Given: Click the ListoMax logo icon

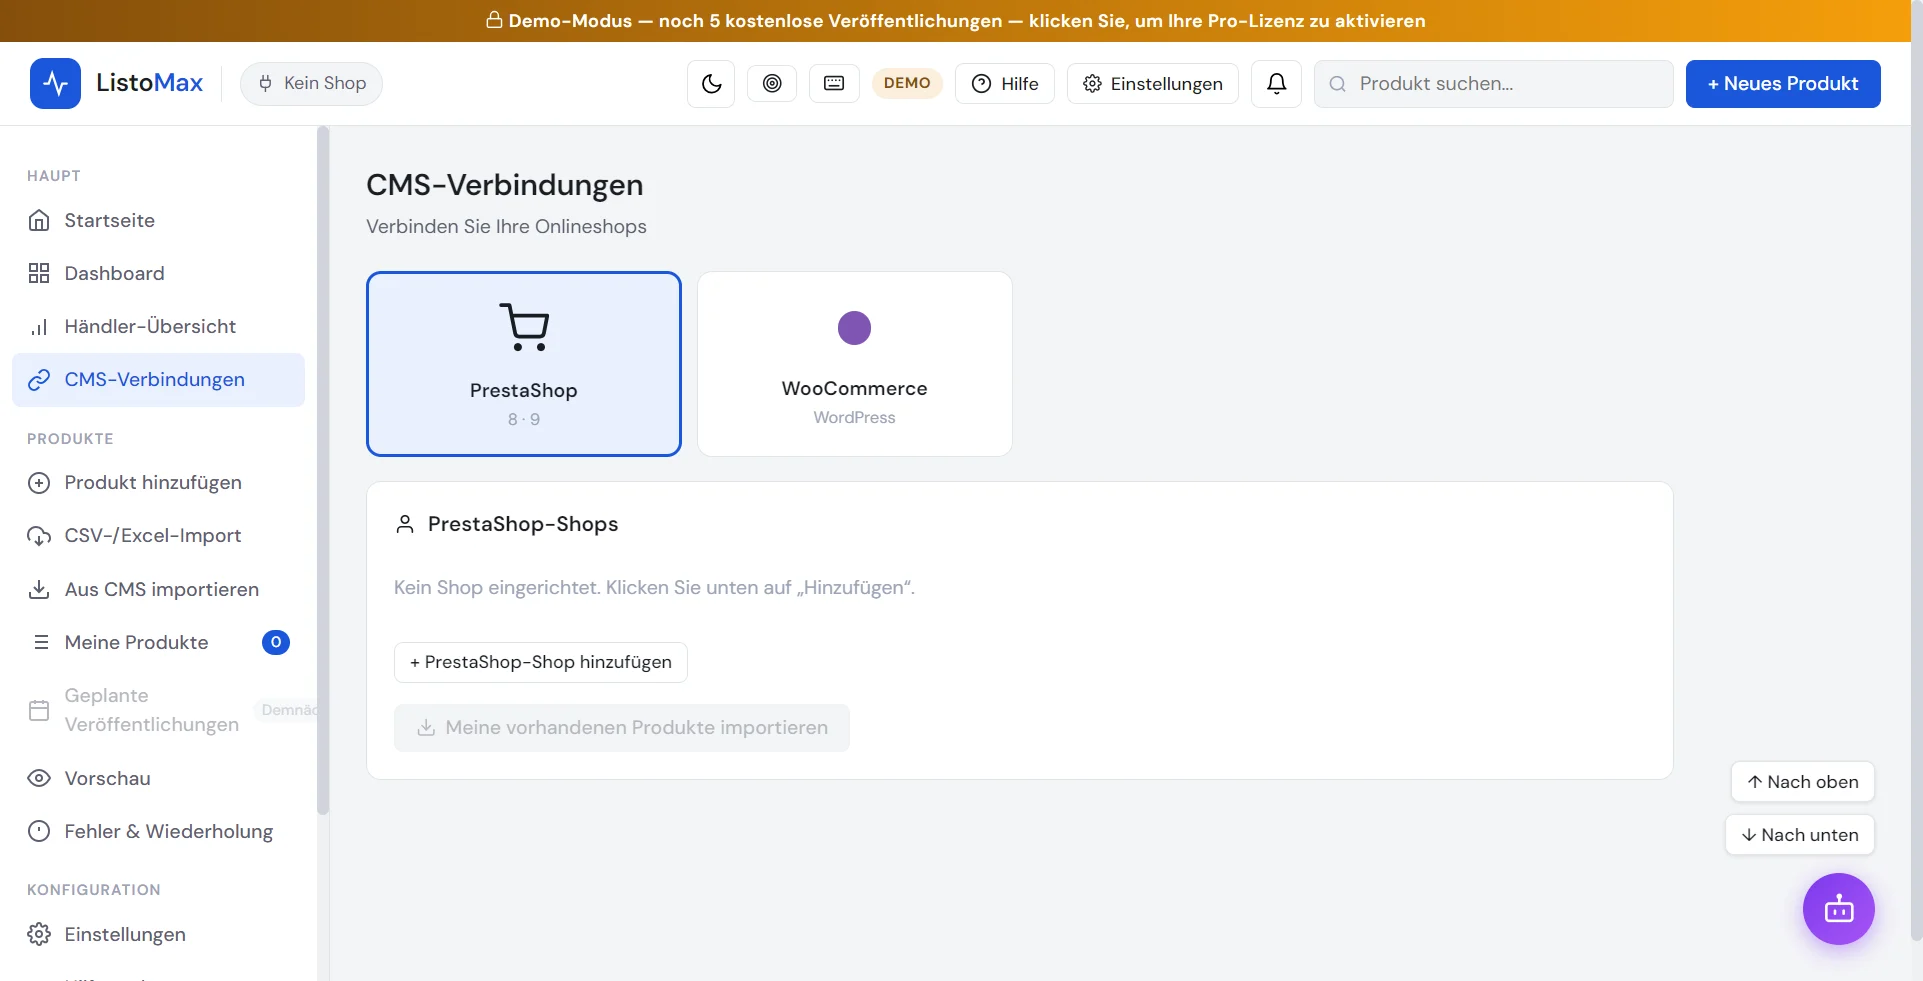Looking at the screenshot, I should 55,83.
